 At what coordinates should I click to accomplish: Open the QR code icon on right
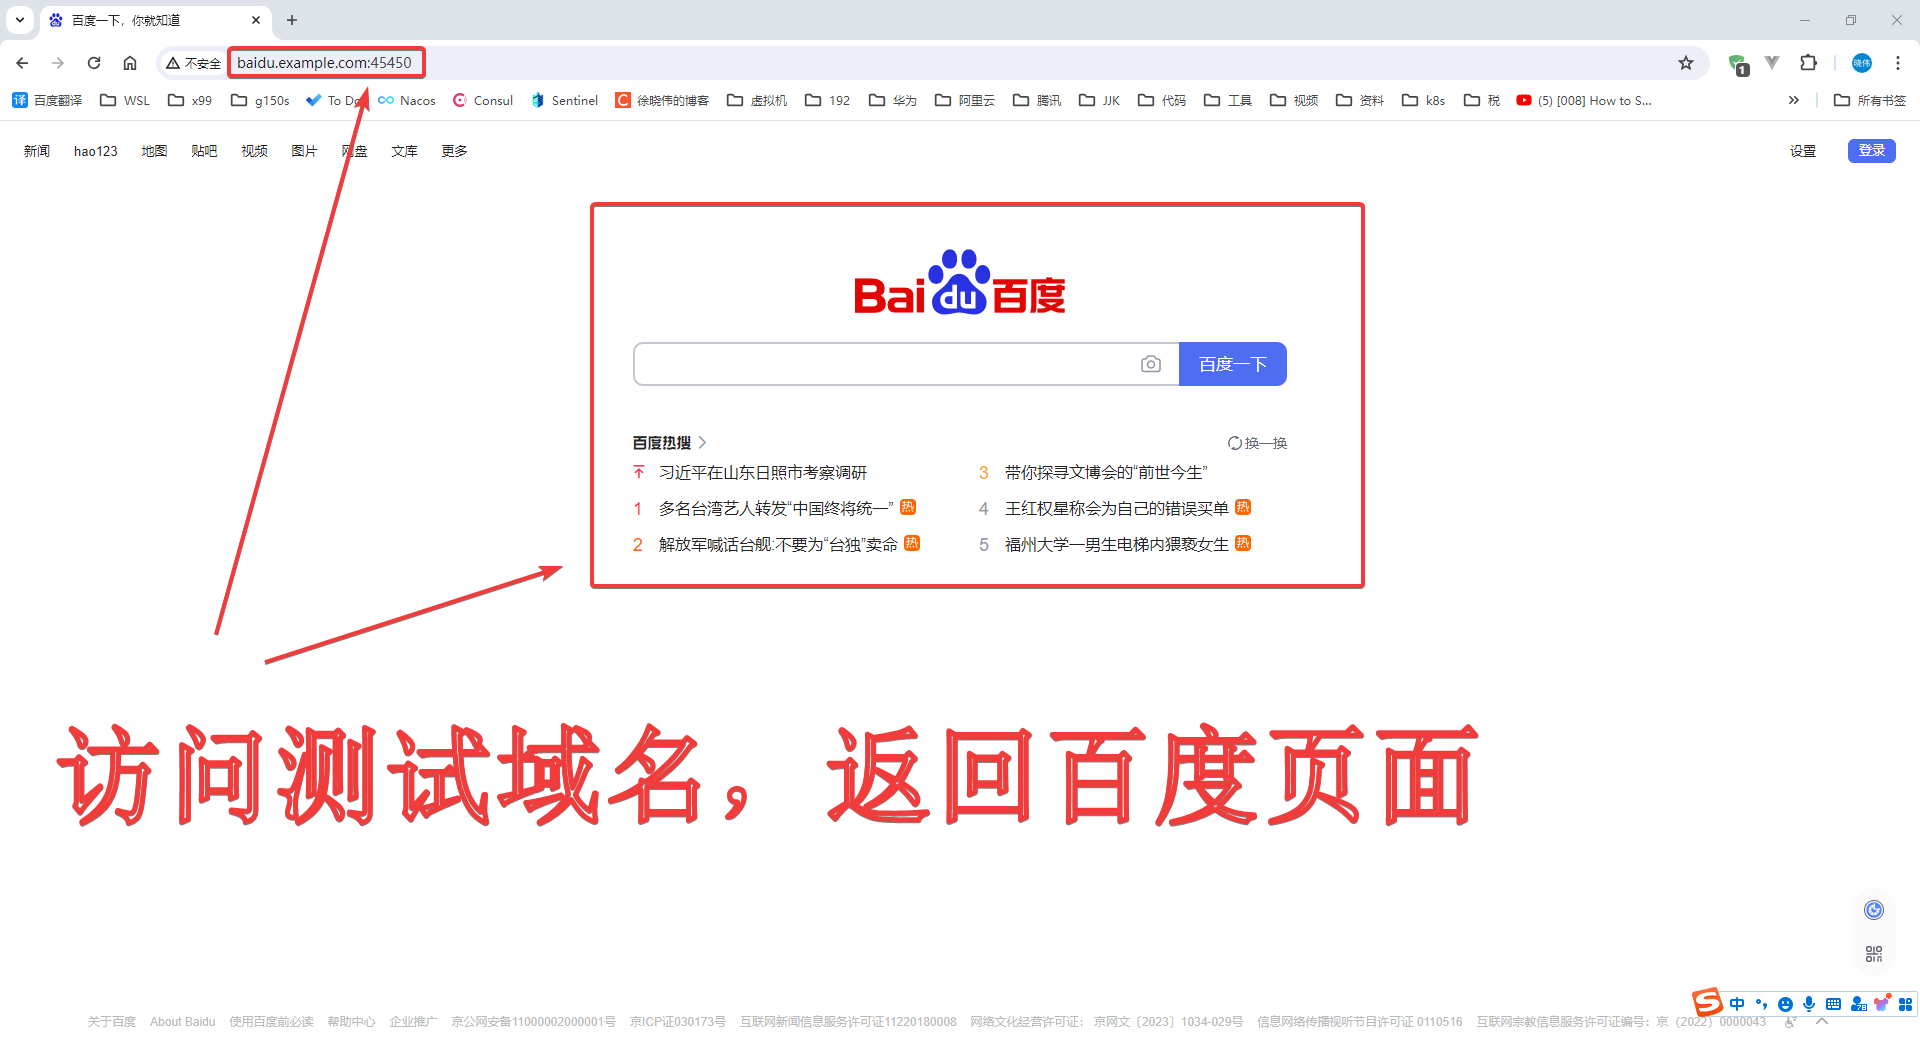[x=1874, y=954]
